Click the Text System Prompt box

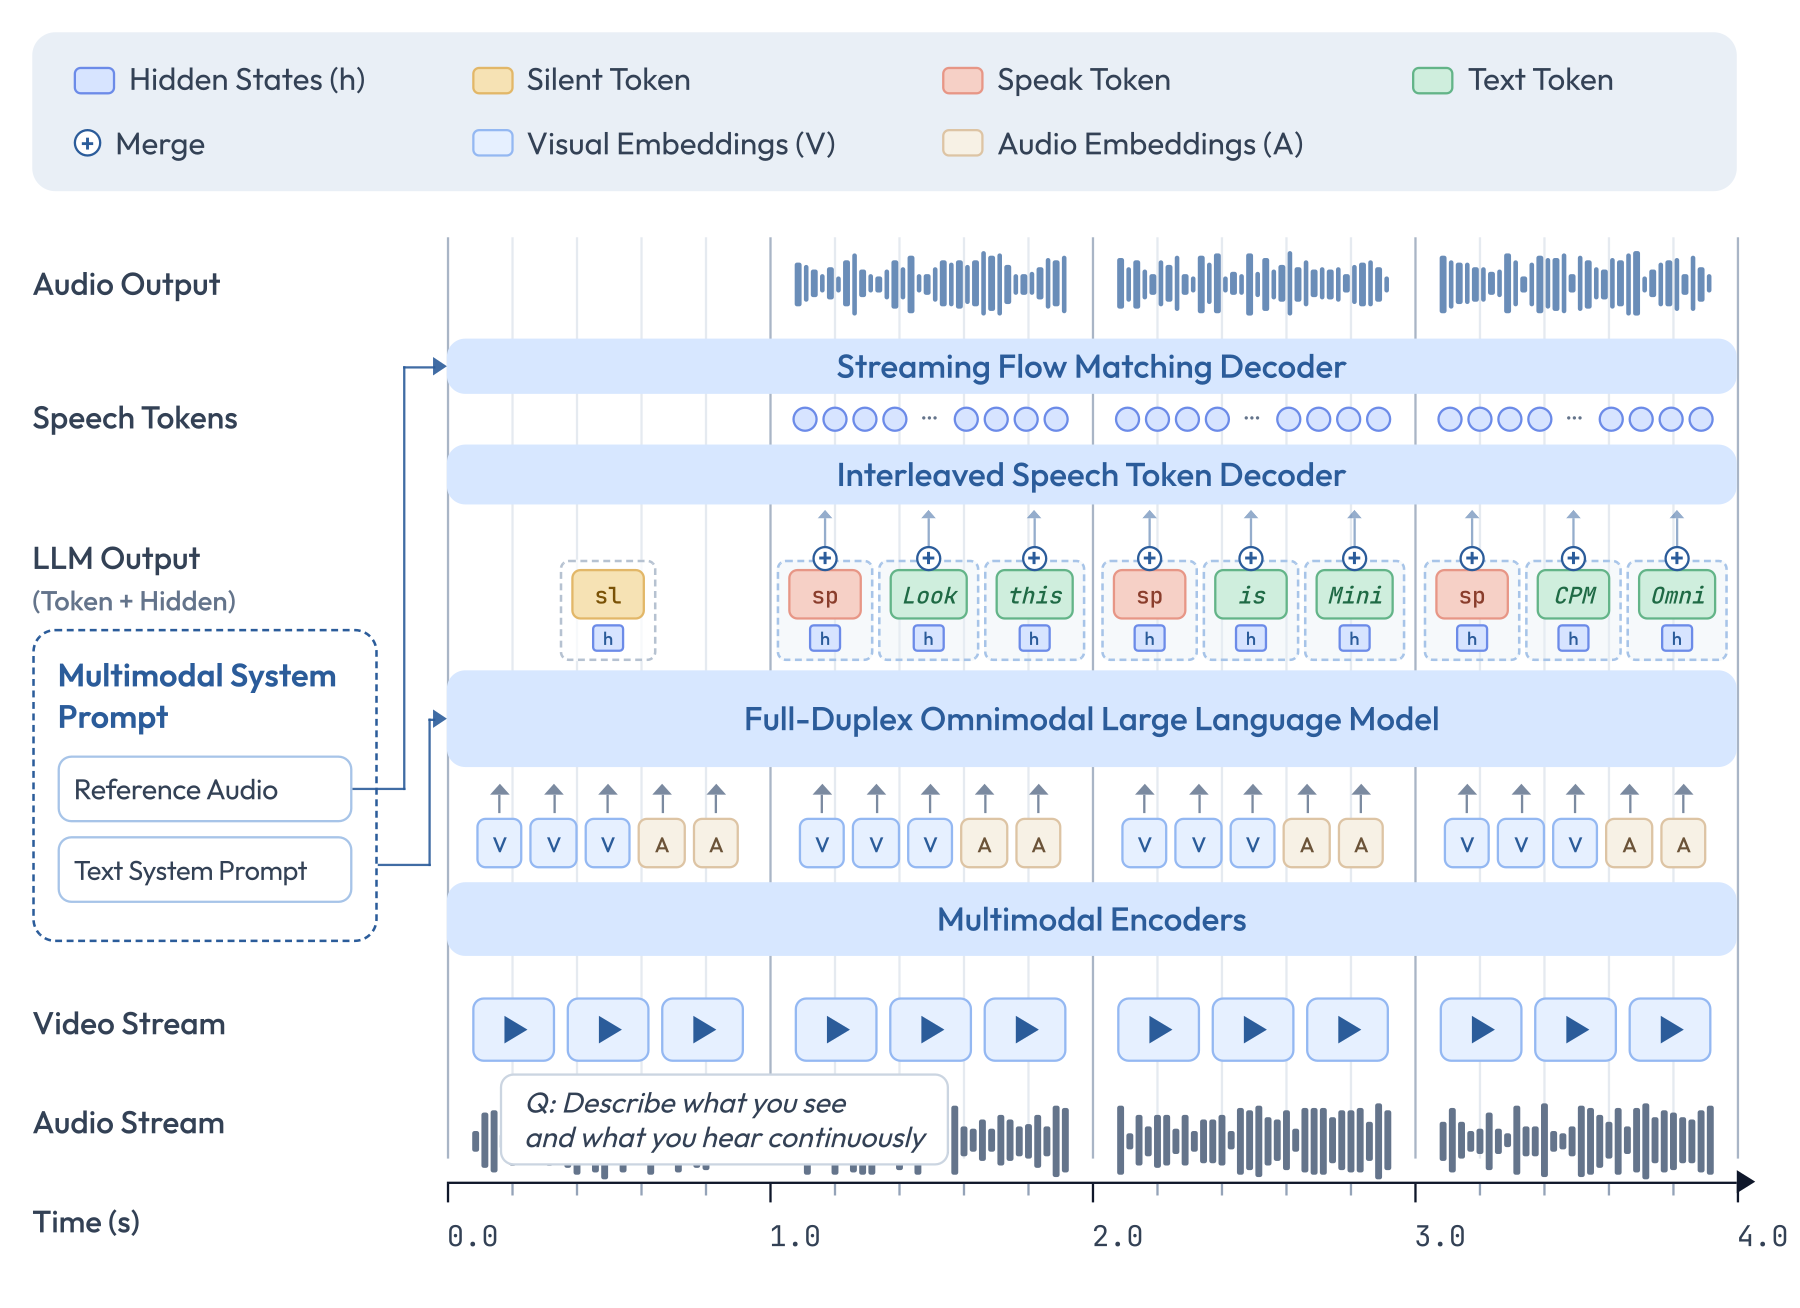[x=205, y=870]
